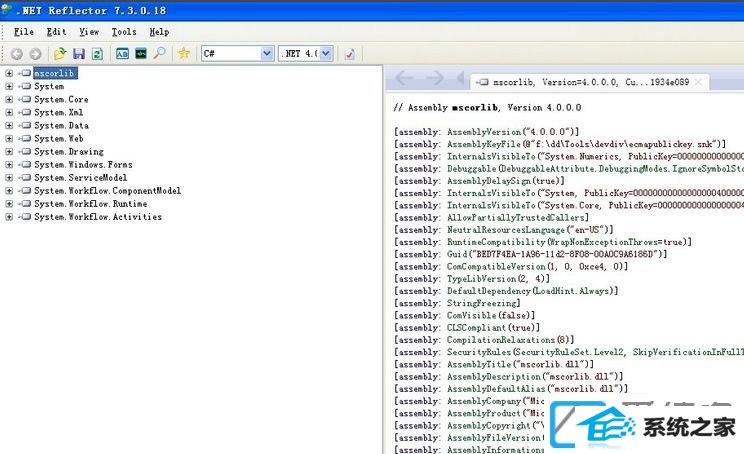Open the View menu

coord(89,32)
